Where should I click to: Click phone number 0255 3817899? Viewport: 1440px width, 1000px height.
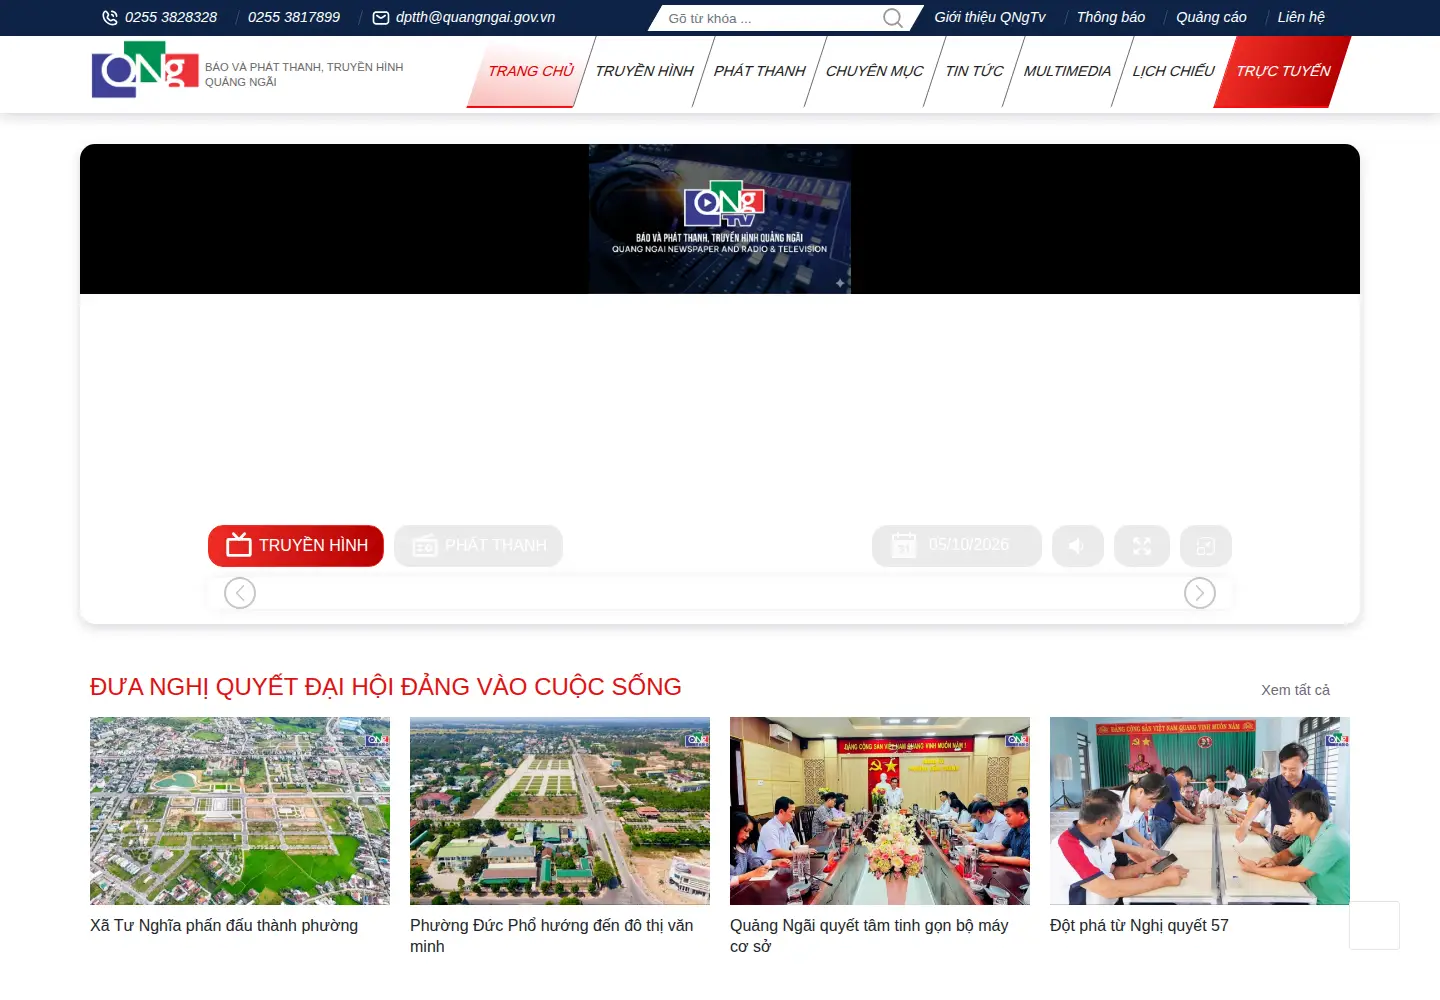click(x=294, y=17)
